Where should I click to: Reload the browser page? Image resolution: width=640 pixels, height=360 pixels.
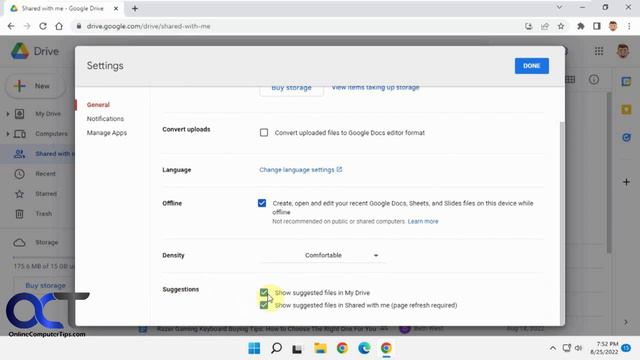tap(43, 26)
